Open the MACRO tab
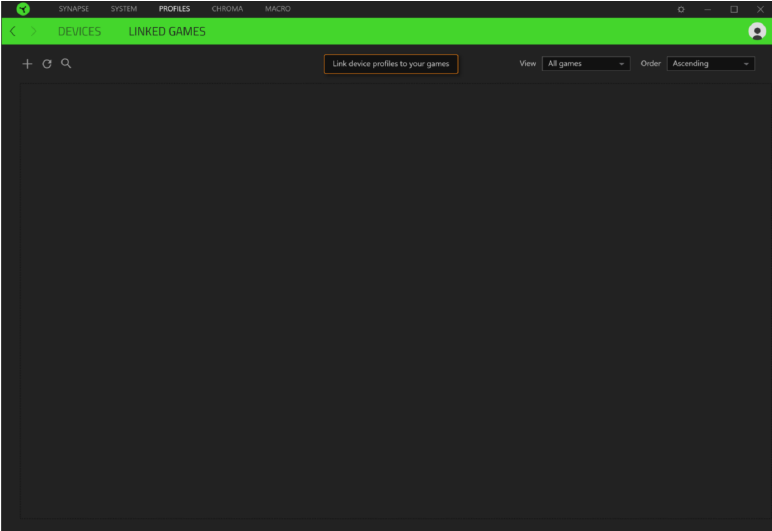 278,9
